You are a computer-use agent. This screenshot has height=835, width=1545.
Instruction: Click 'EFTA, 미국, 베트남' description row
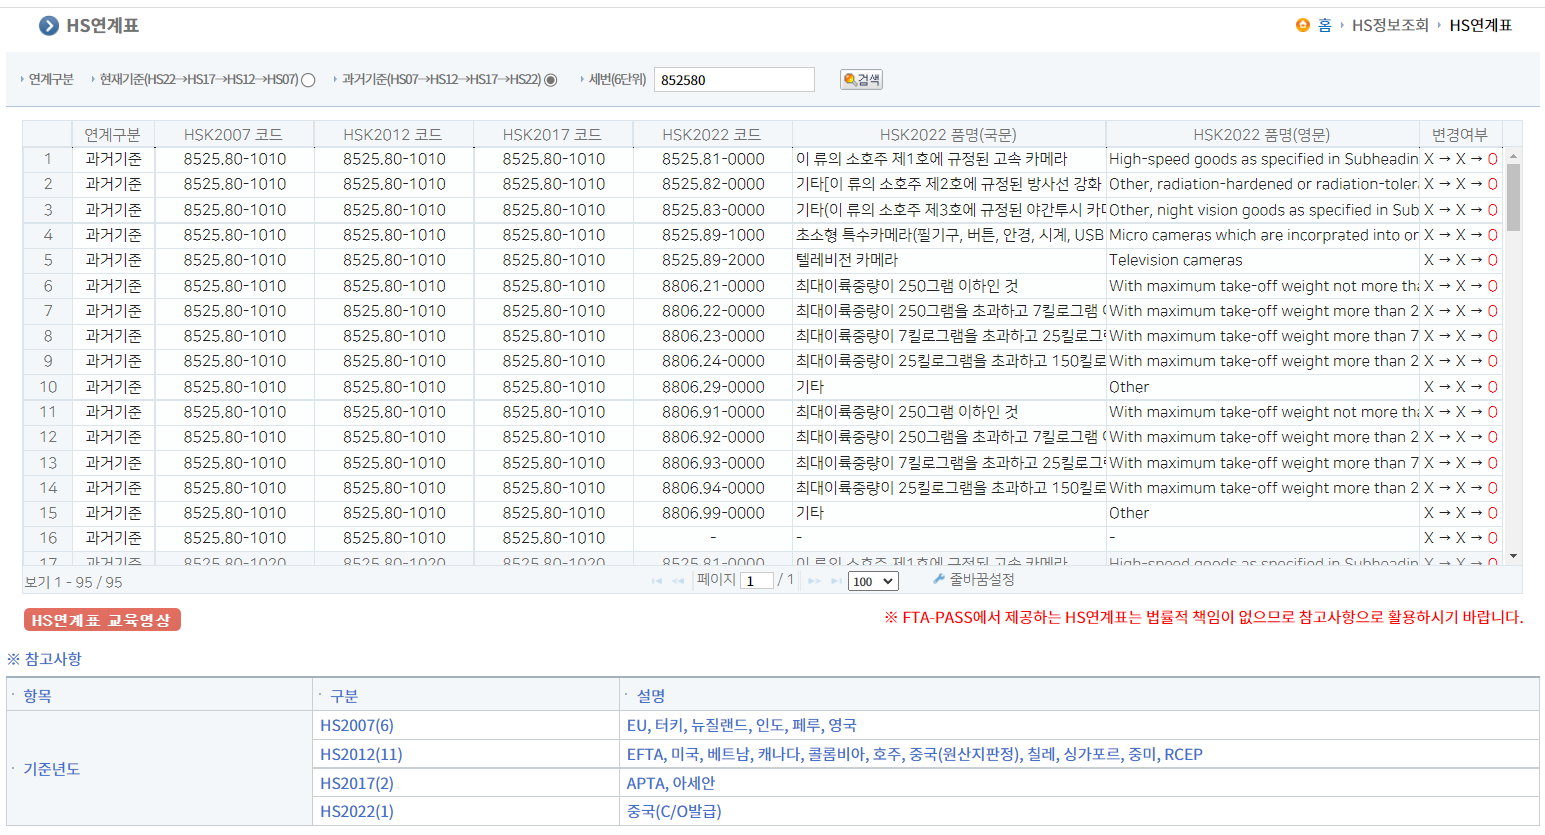pyautogui.click(x=915, y=754)
